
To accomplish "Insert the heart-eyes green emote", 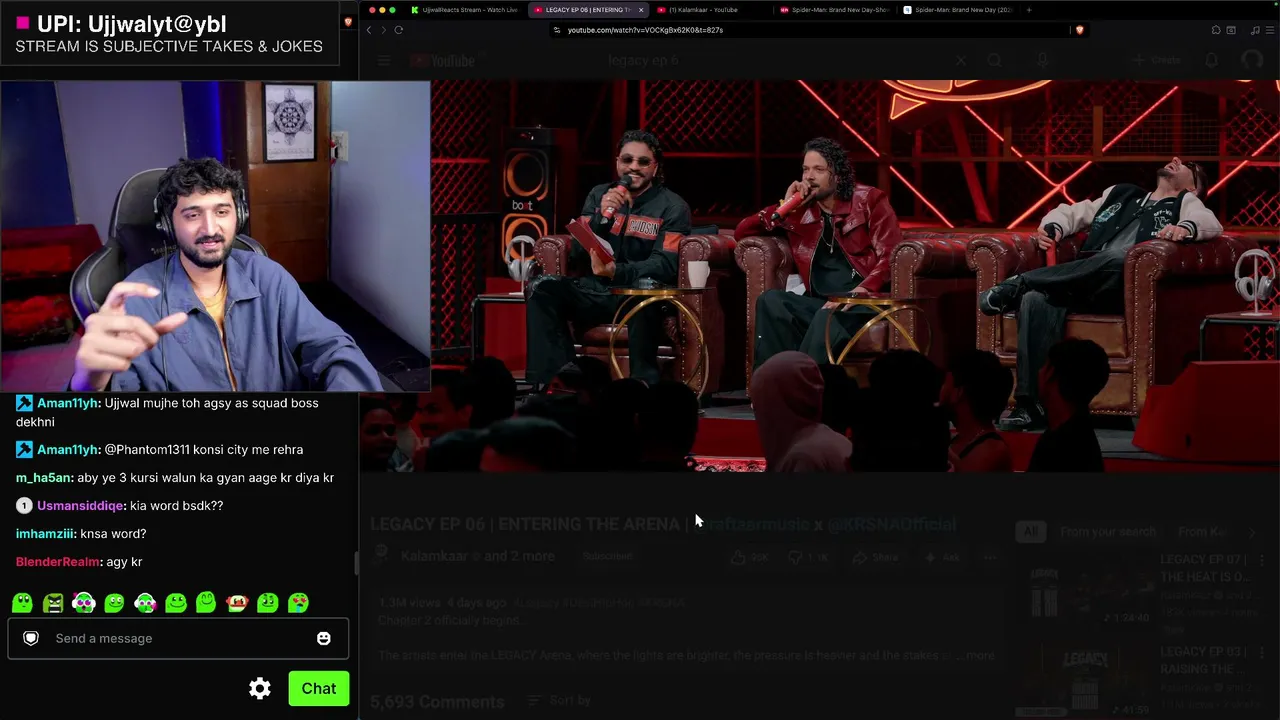I will 298,602.
